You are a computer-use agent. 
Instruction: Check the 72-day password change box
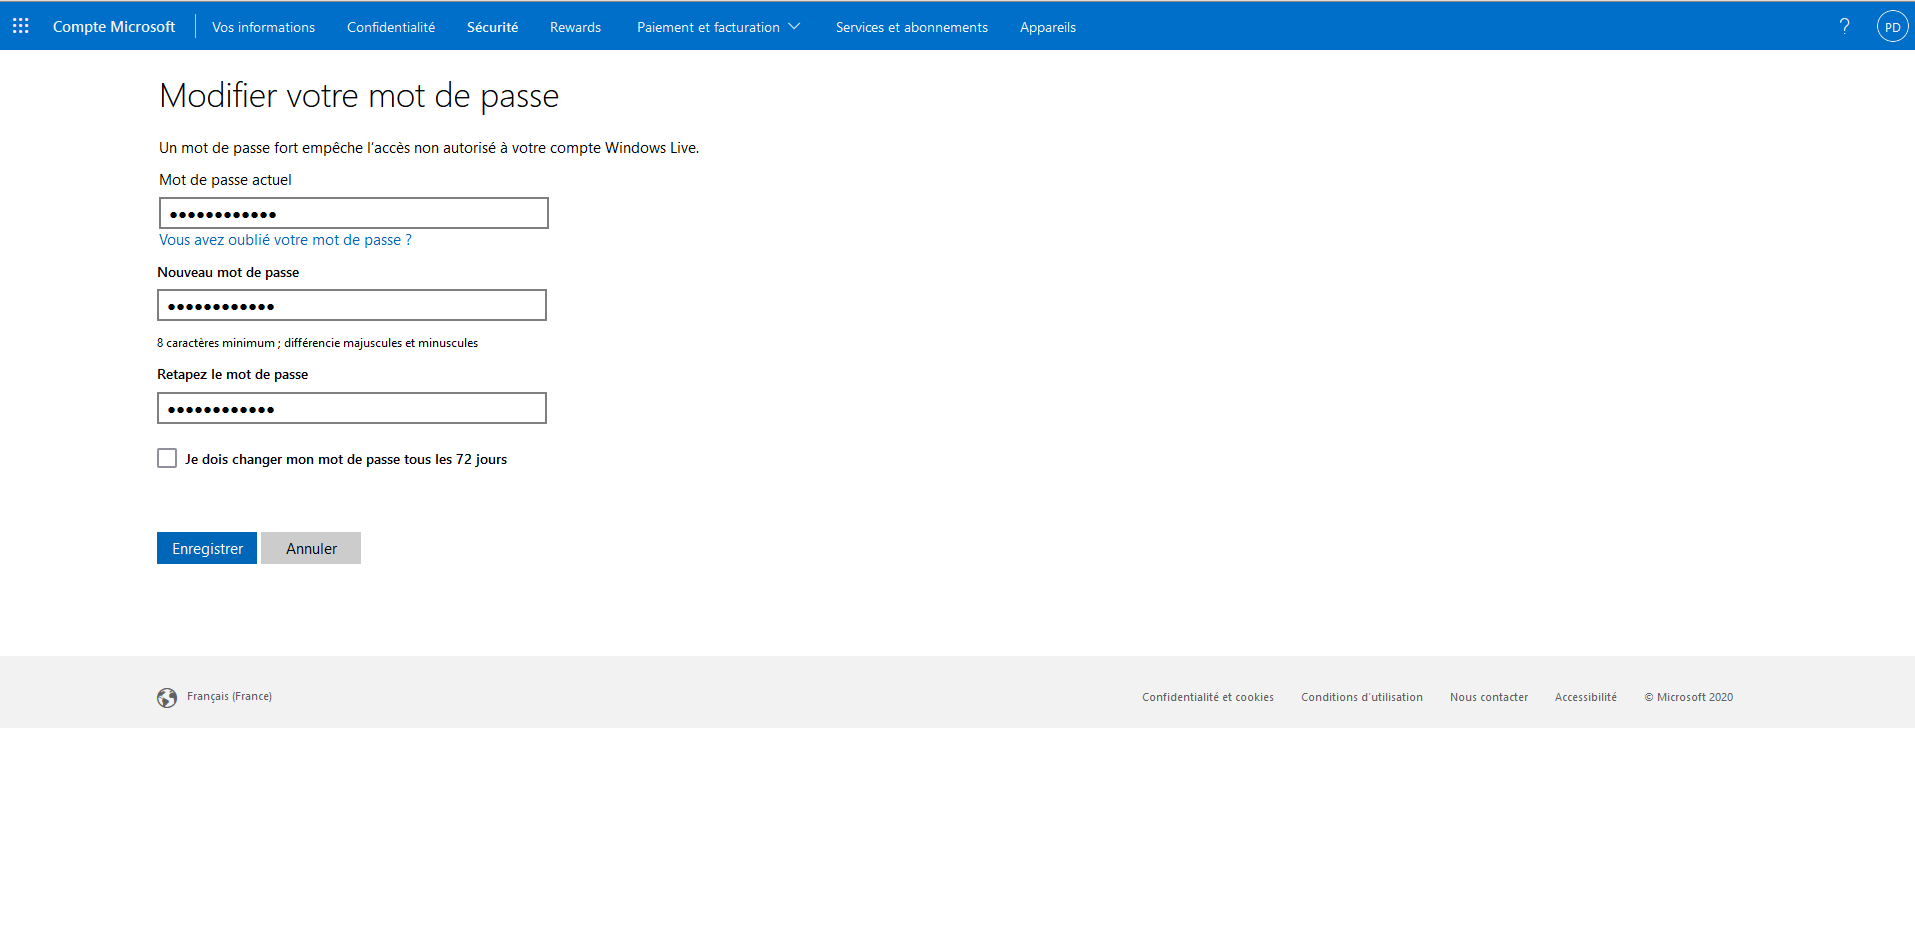click(x=167, y=458)
